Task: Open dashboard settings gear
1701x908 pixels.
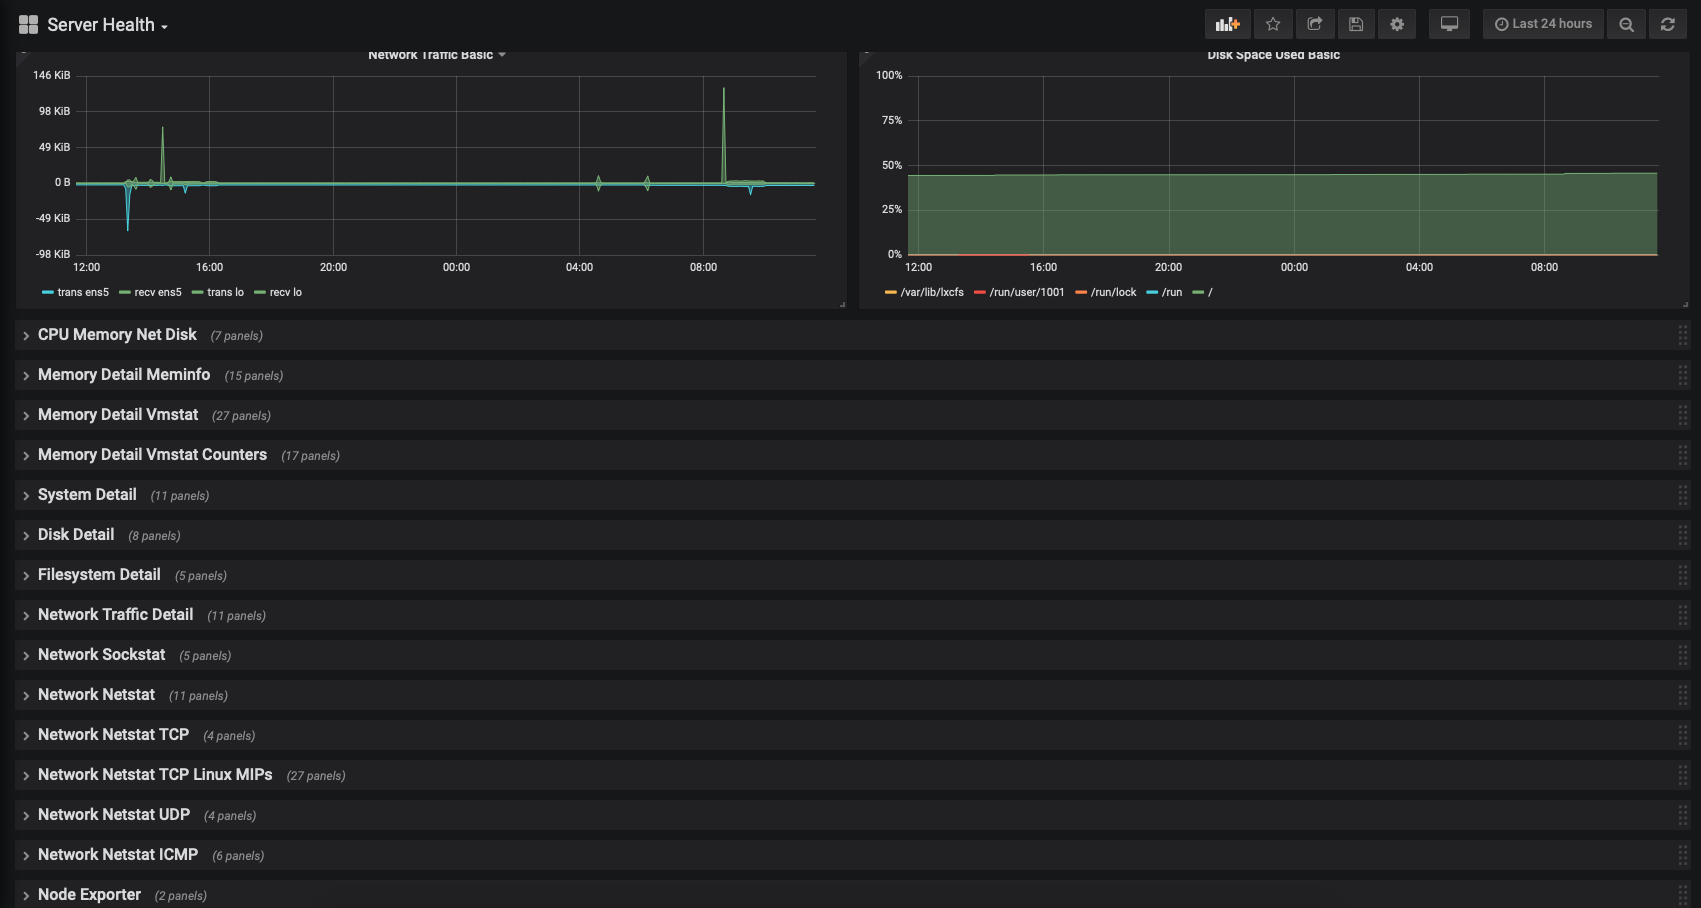Action: pyautogui.click(x=1397, y=24)
